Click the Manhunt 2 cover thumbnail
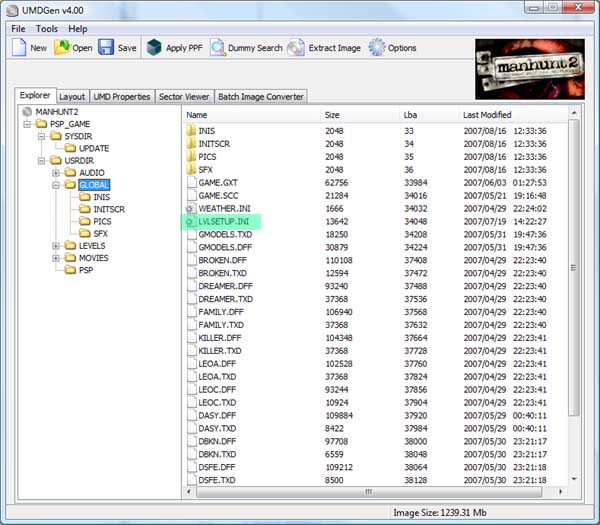The image size is (600, 525). [x=530, y=69]
